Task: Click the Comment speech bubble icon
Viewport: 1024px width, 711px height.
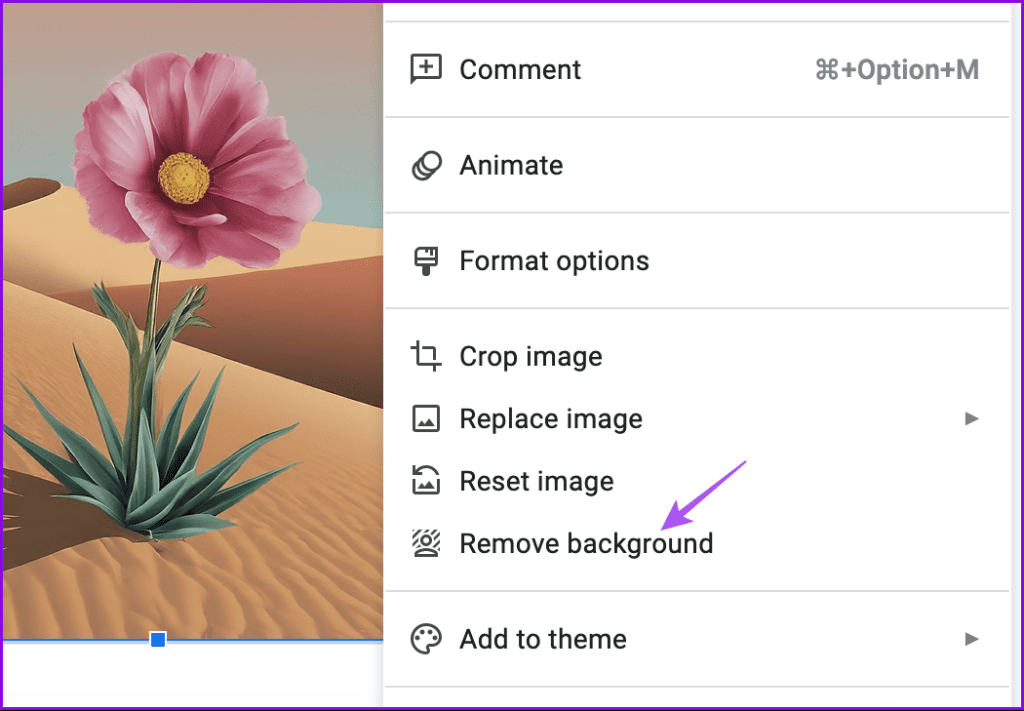Action: [426, 69]
